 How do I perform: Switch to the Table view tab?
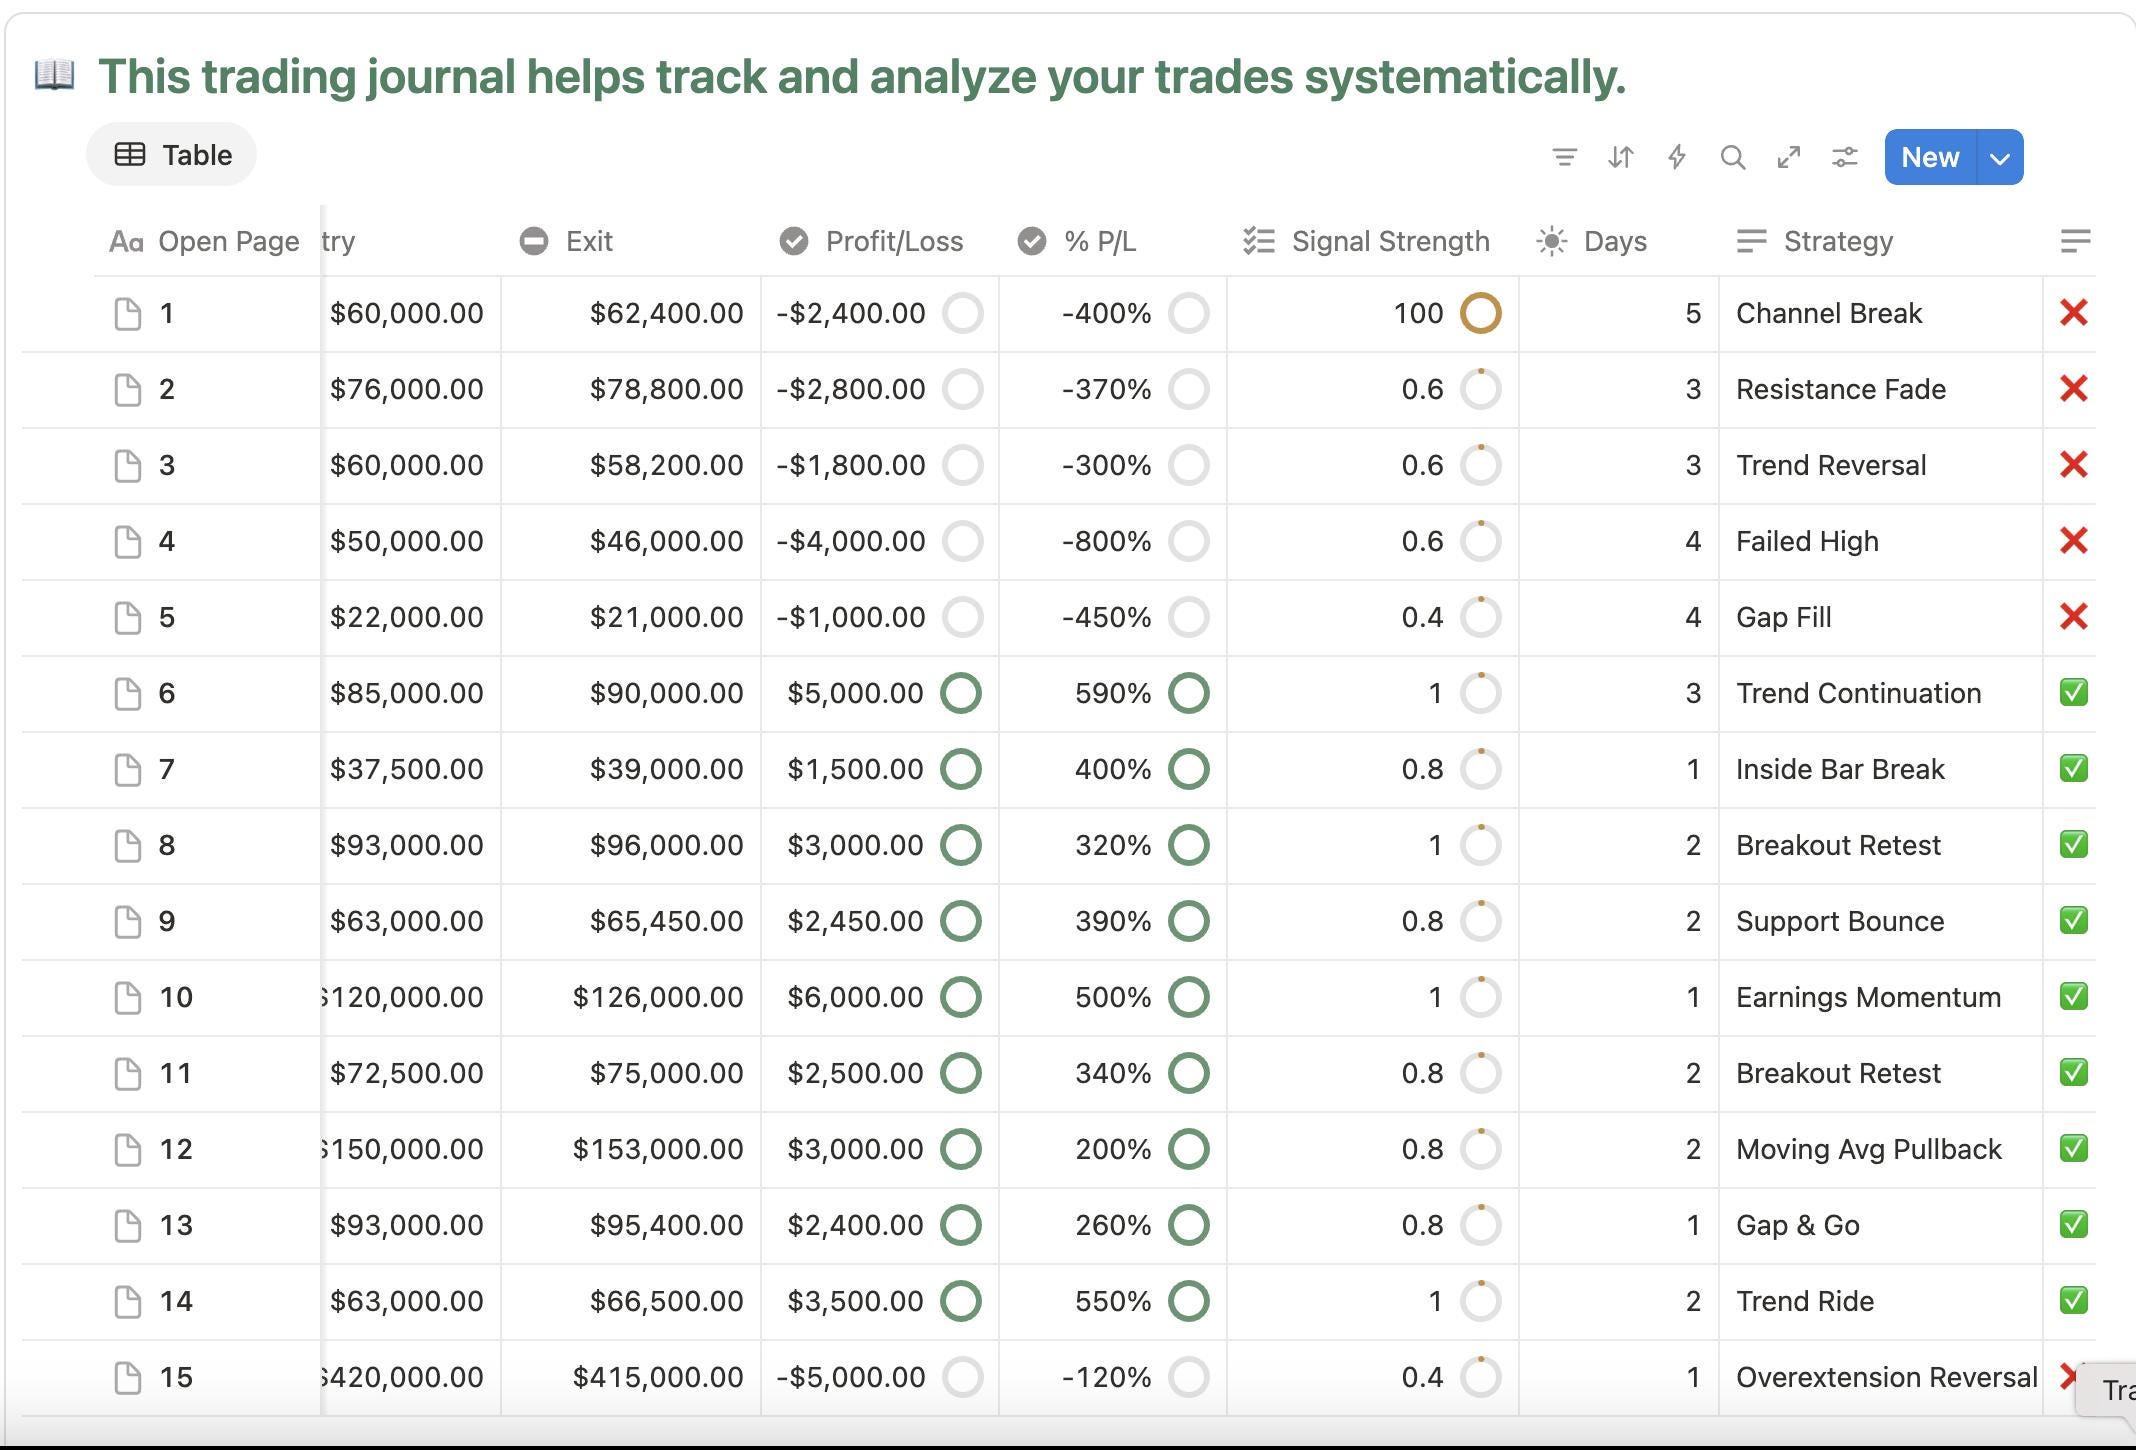[171, 155]
